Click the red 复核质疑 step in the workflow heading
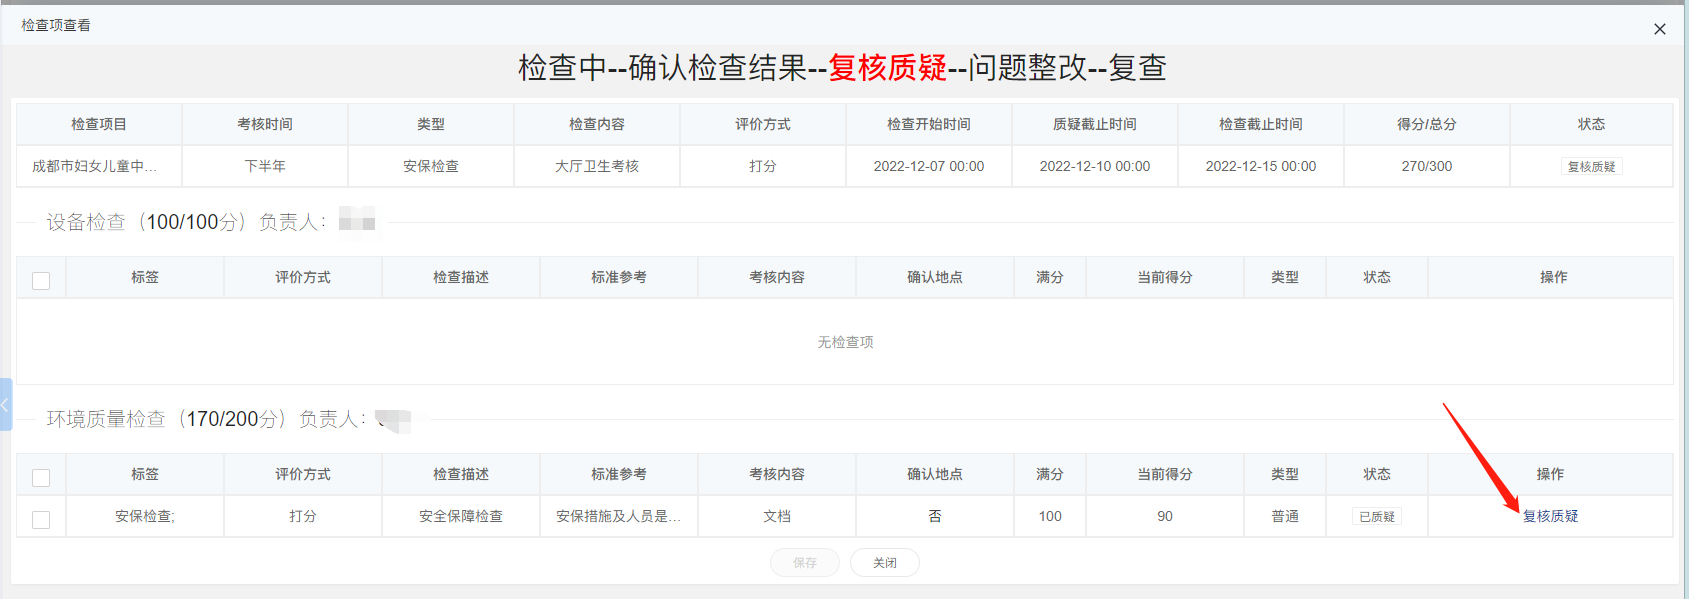This screenshot has width=1689, height=599. 887,67
